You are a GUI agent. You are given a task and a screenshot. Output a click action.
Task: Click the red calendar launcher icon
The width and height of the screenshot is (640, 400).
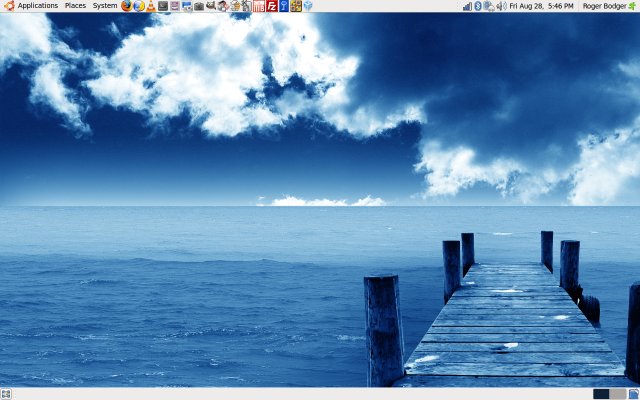click(259, 6)
